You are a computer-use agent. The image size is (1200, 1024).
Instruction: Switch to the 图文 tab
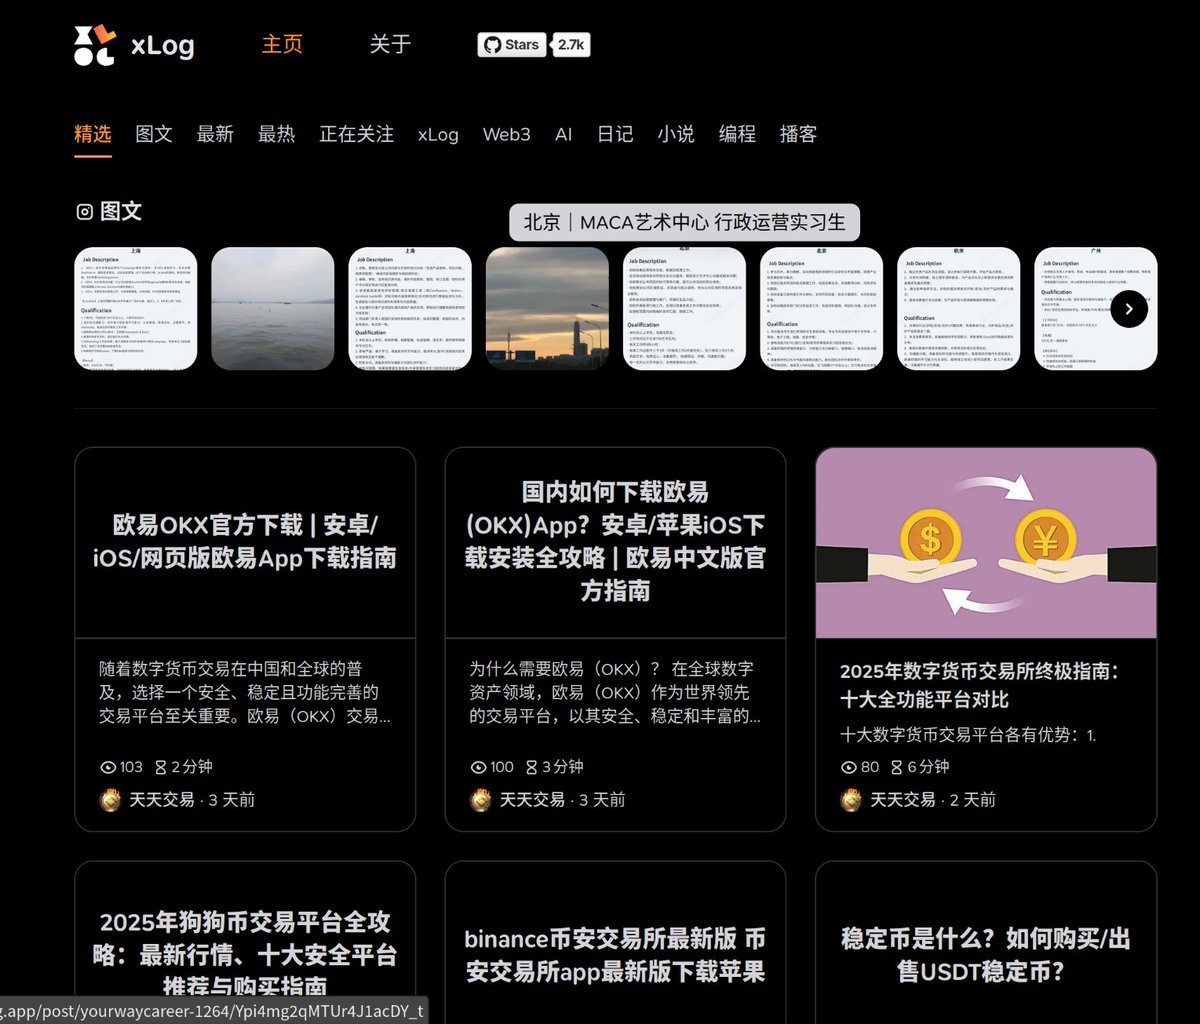click(154, 134)
